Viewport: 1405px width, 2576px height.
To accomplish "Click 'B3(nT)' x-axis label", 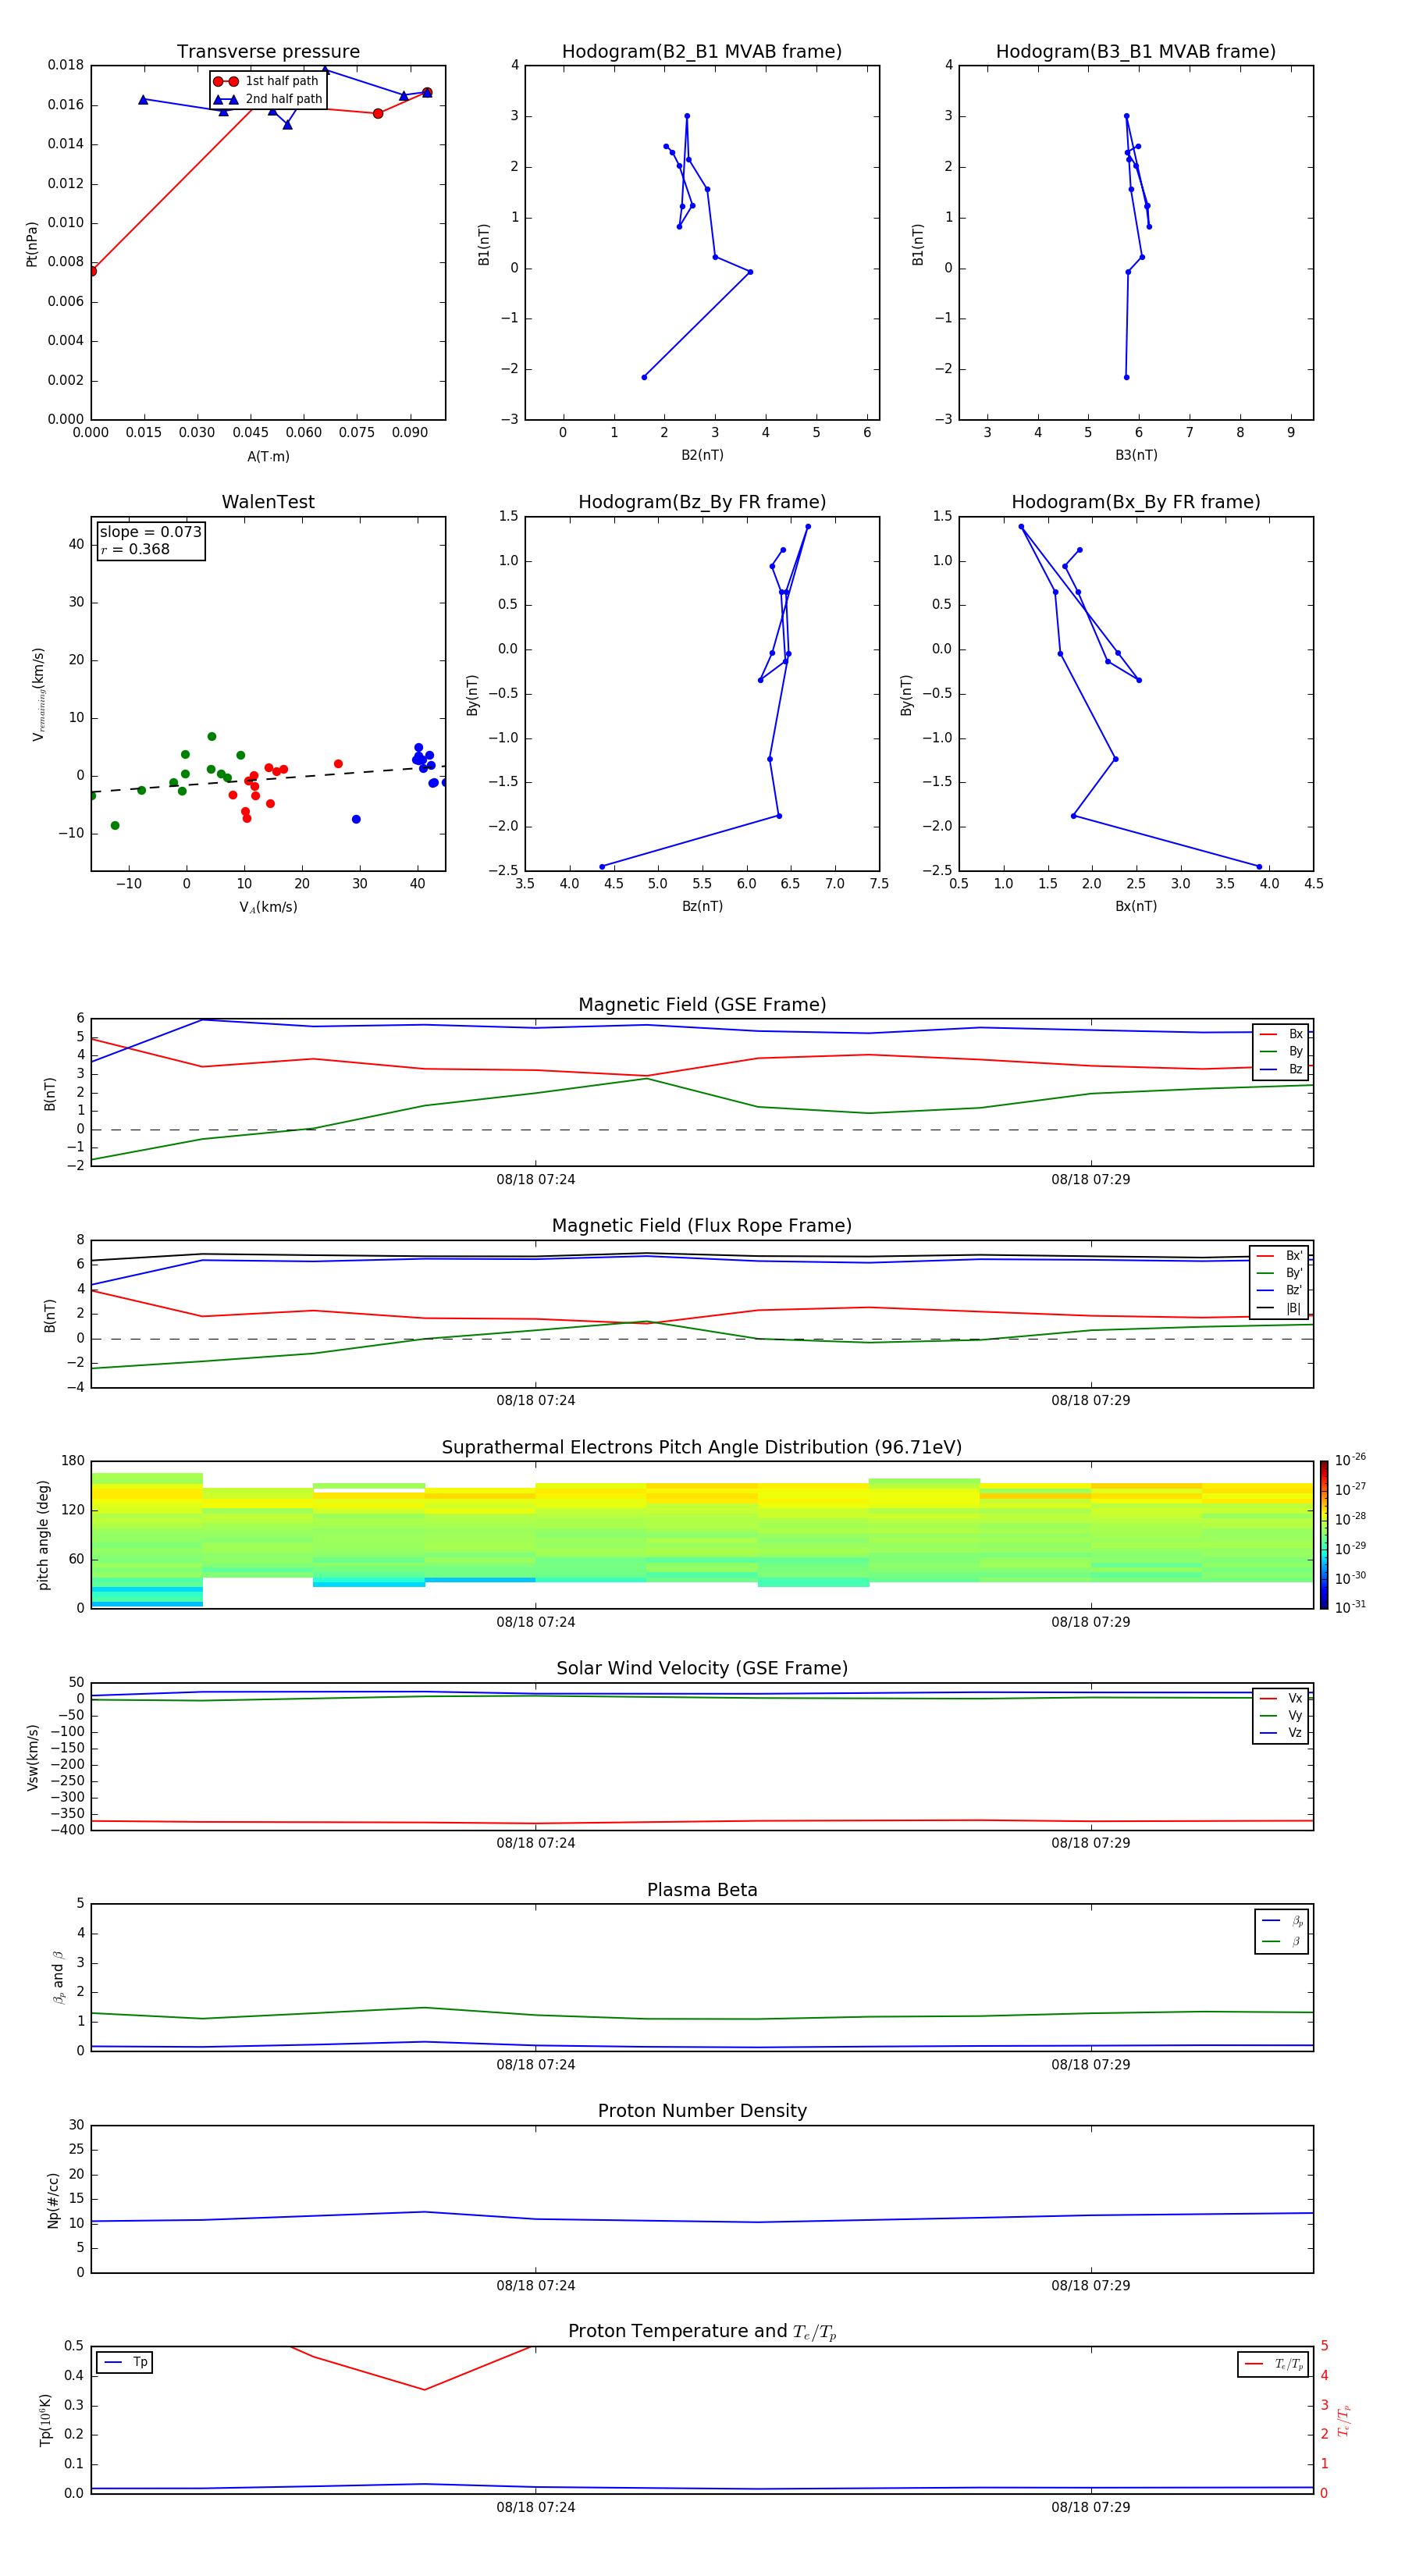I will 1136,456.
